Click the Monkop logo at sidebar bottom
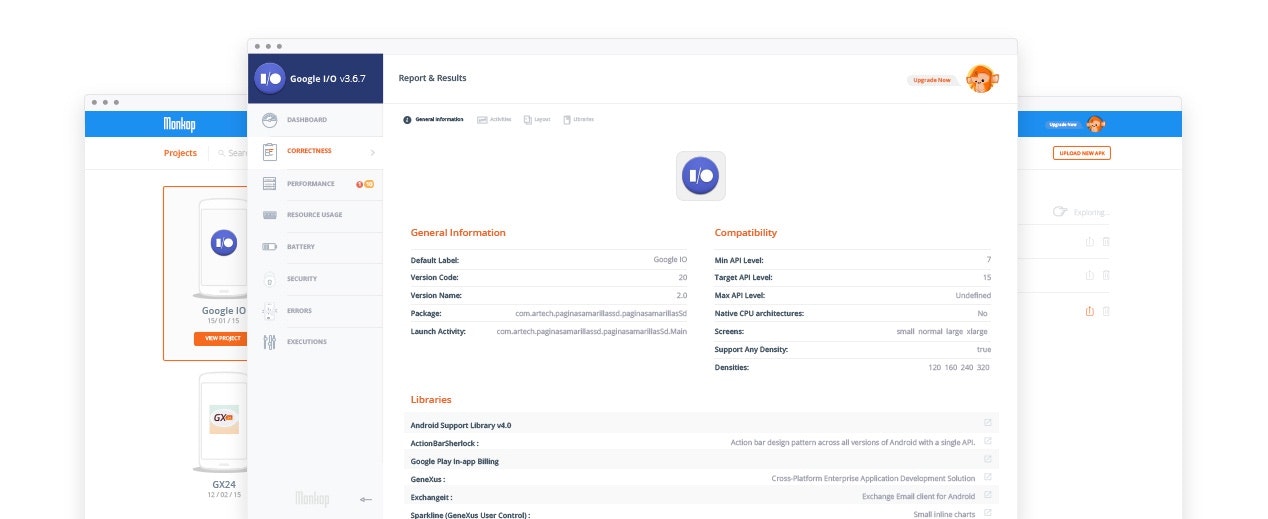1268x519 pixels. pyautogui.click(x=312, y=499)
